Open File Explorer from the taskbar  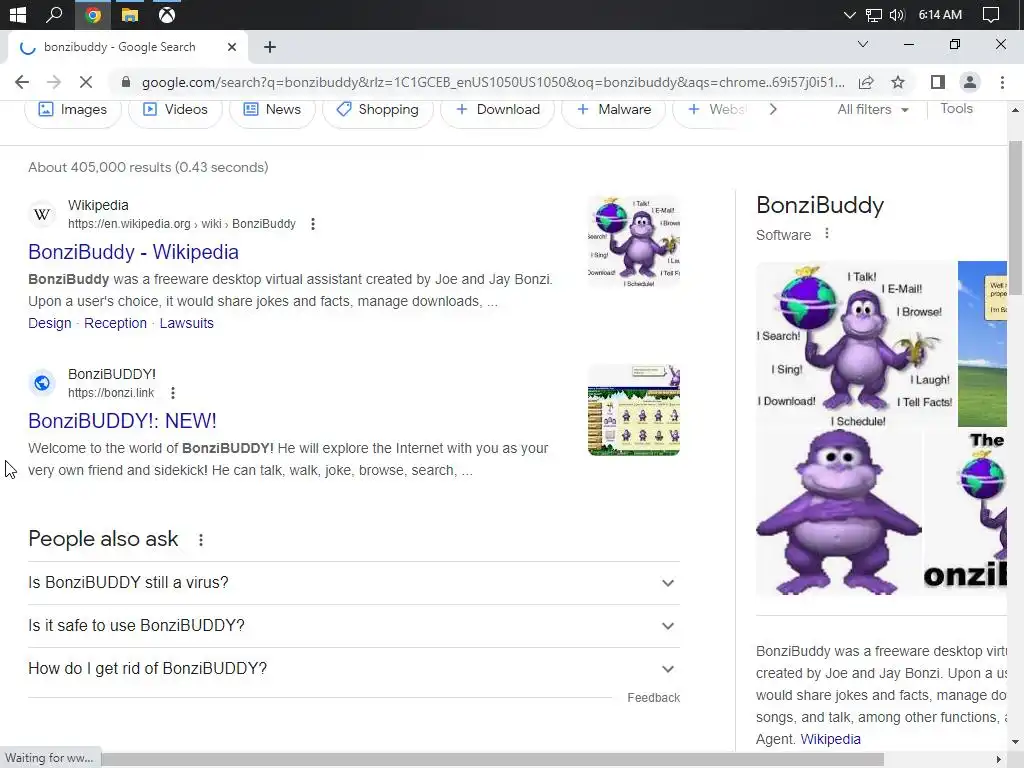[130, 14]
